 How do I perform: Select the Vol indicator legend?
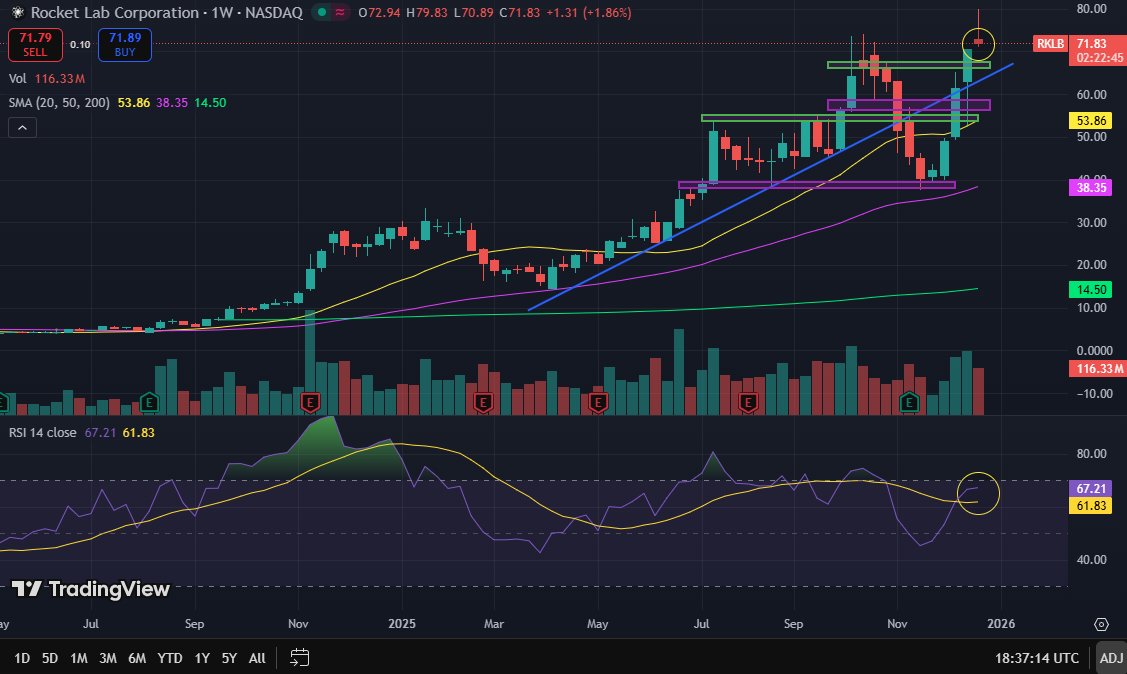coord(17,78)
